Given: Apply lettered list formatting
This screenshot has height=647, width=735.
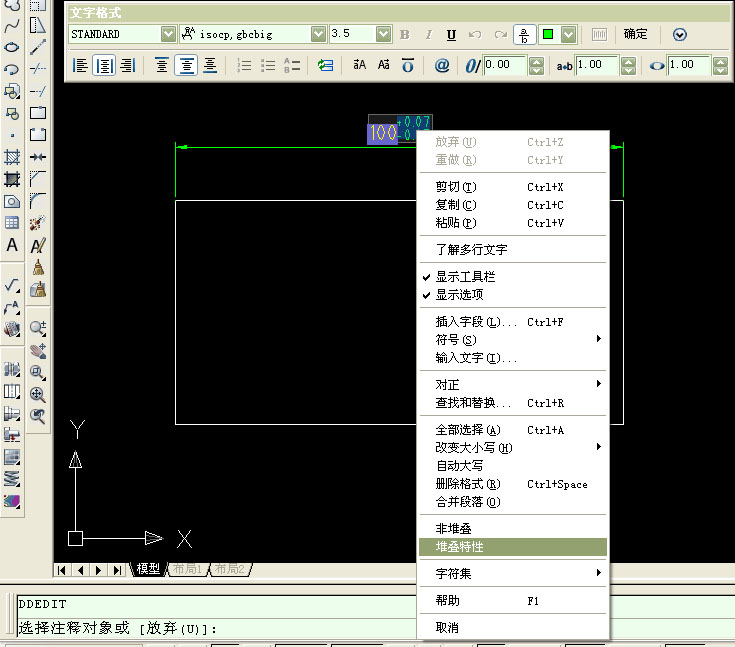Looking at the screenshot, I should click(292, 65).
